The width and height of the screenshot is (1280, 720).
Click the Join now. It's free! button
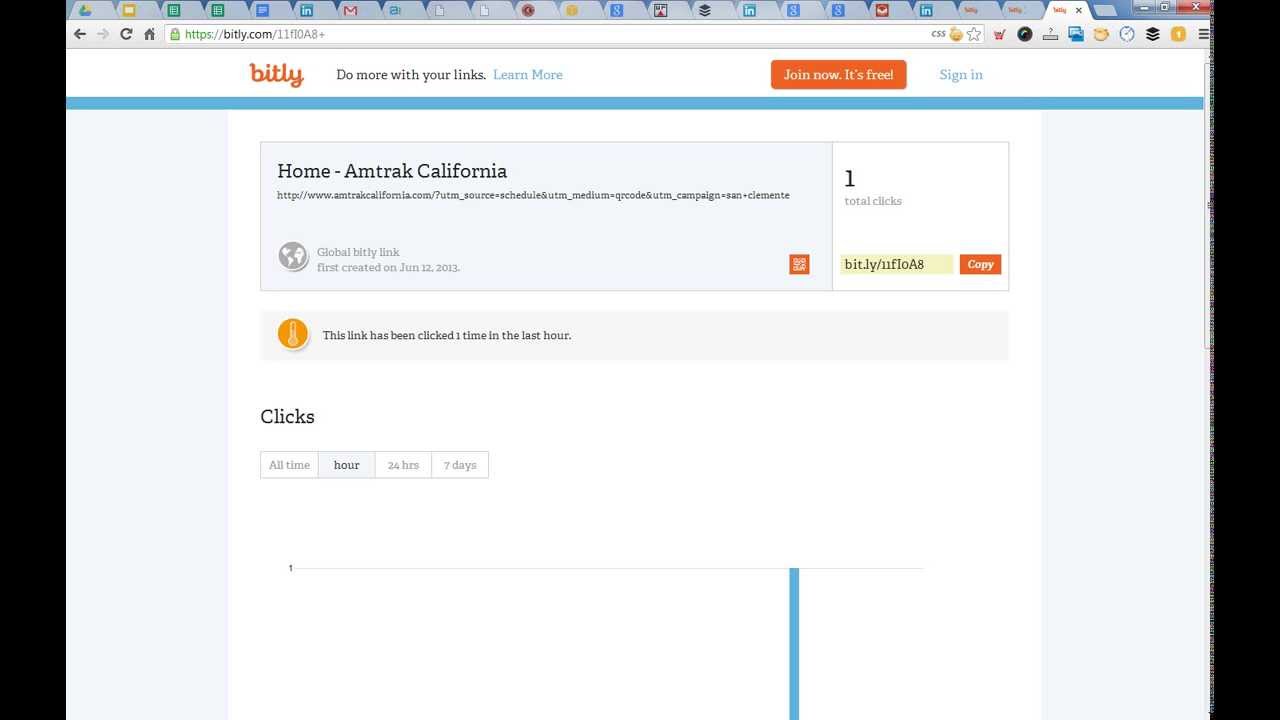838,75
